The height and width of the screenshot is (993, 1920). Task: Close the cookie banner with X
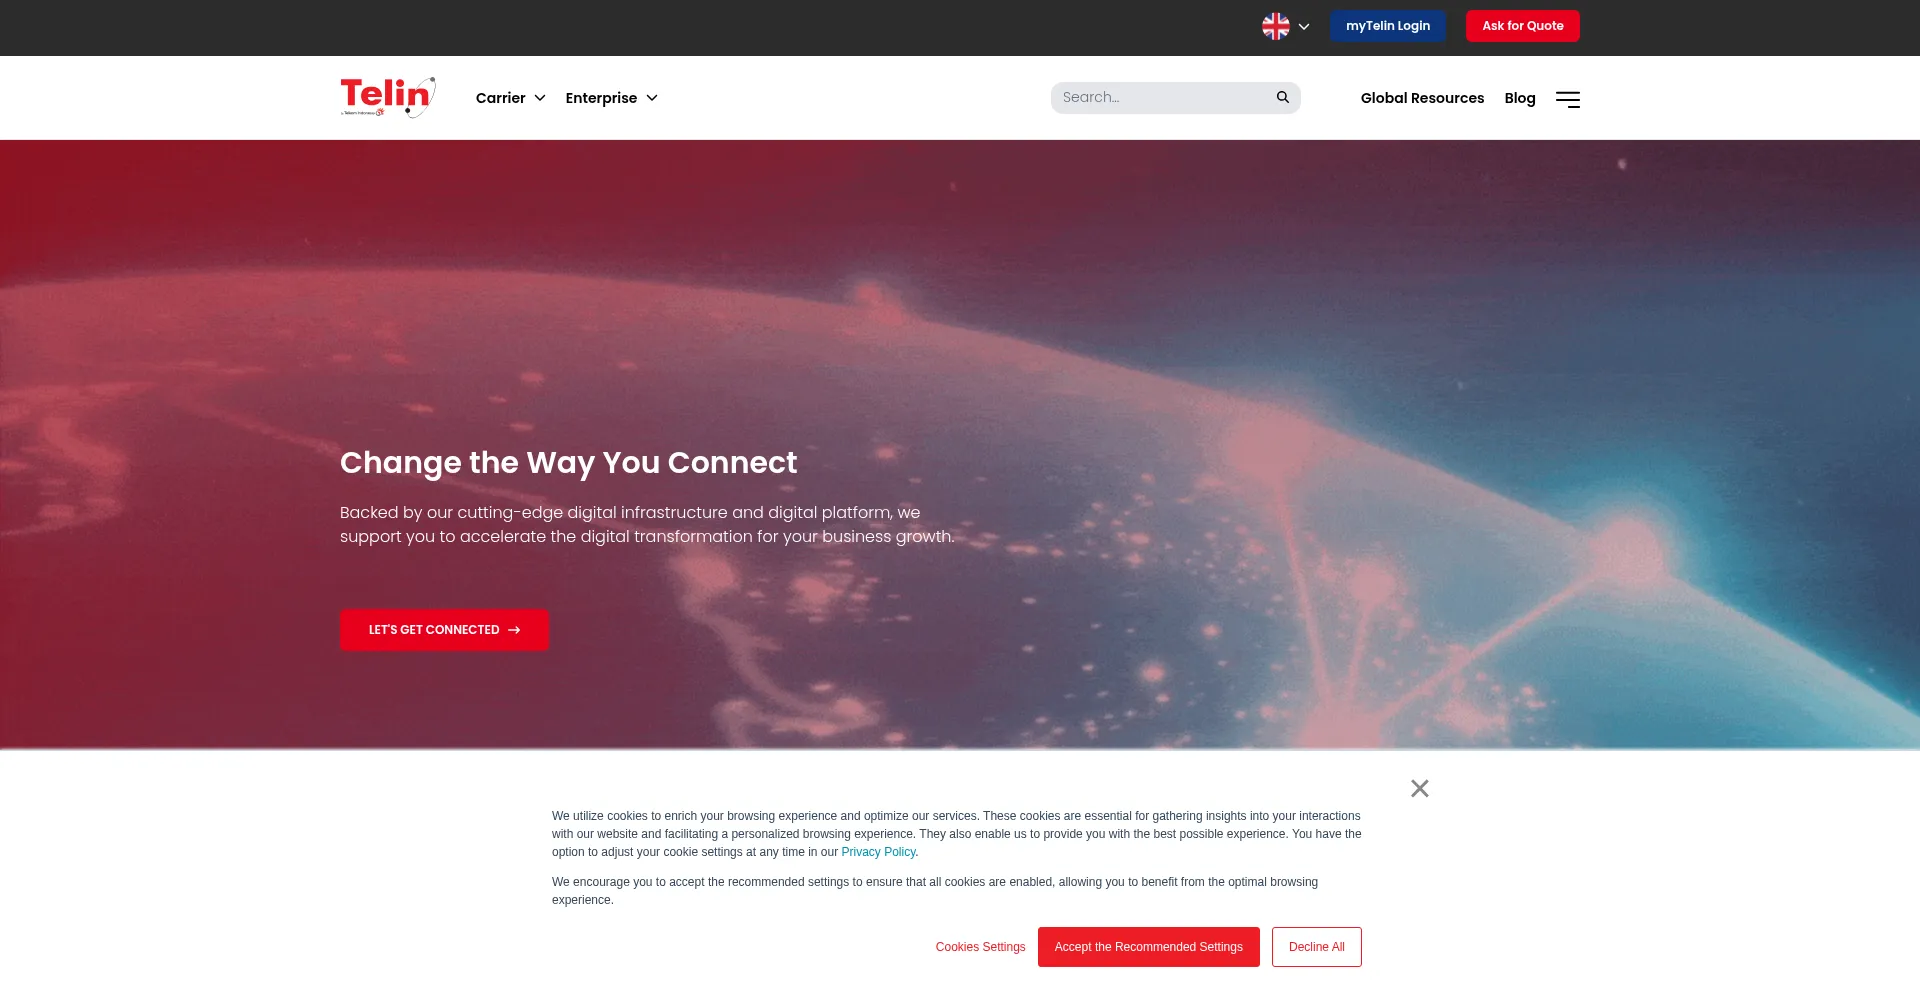[x=1419, y=788]
